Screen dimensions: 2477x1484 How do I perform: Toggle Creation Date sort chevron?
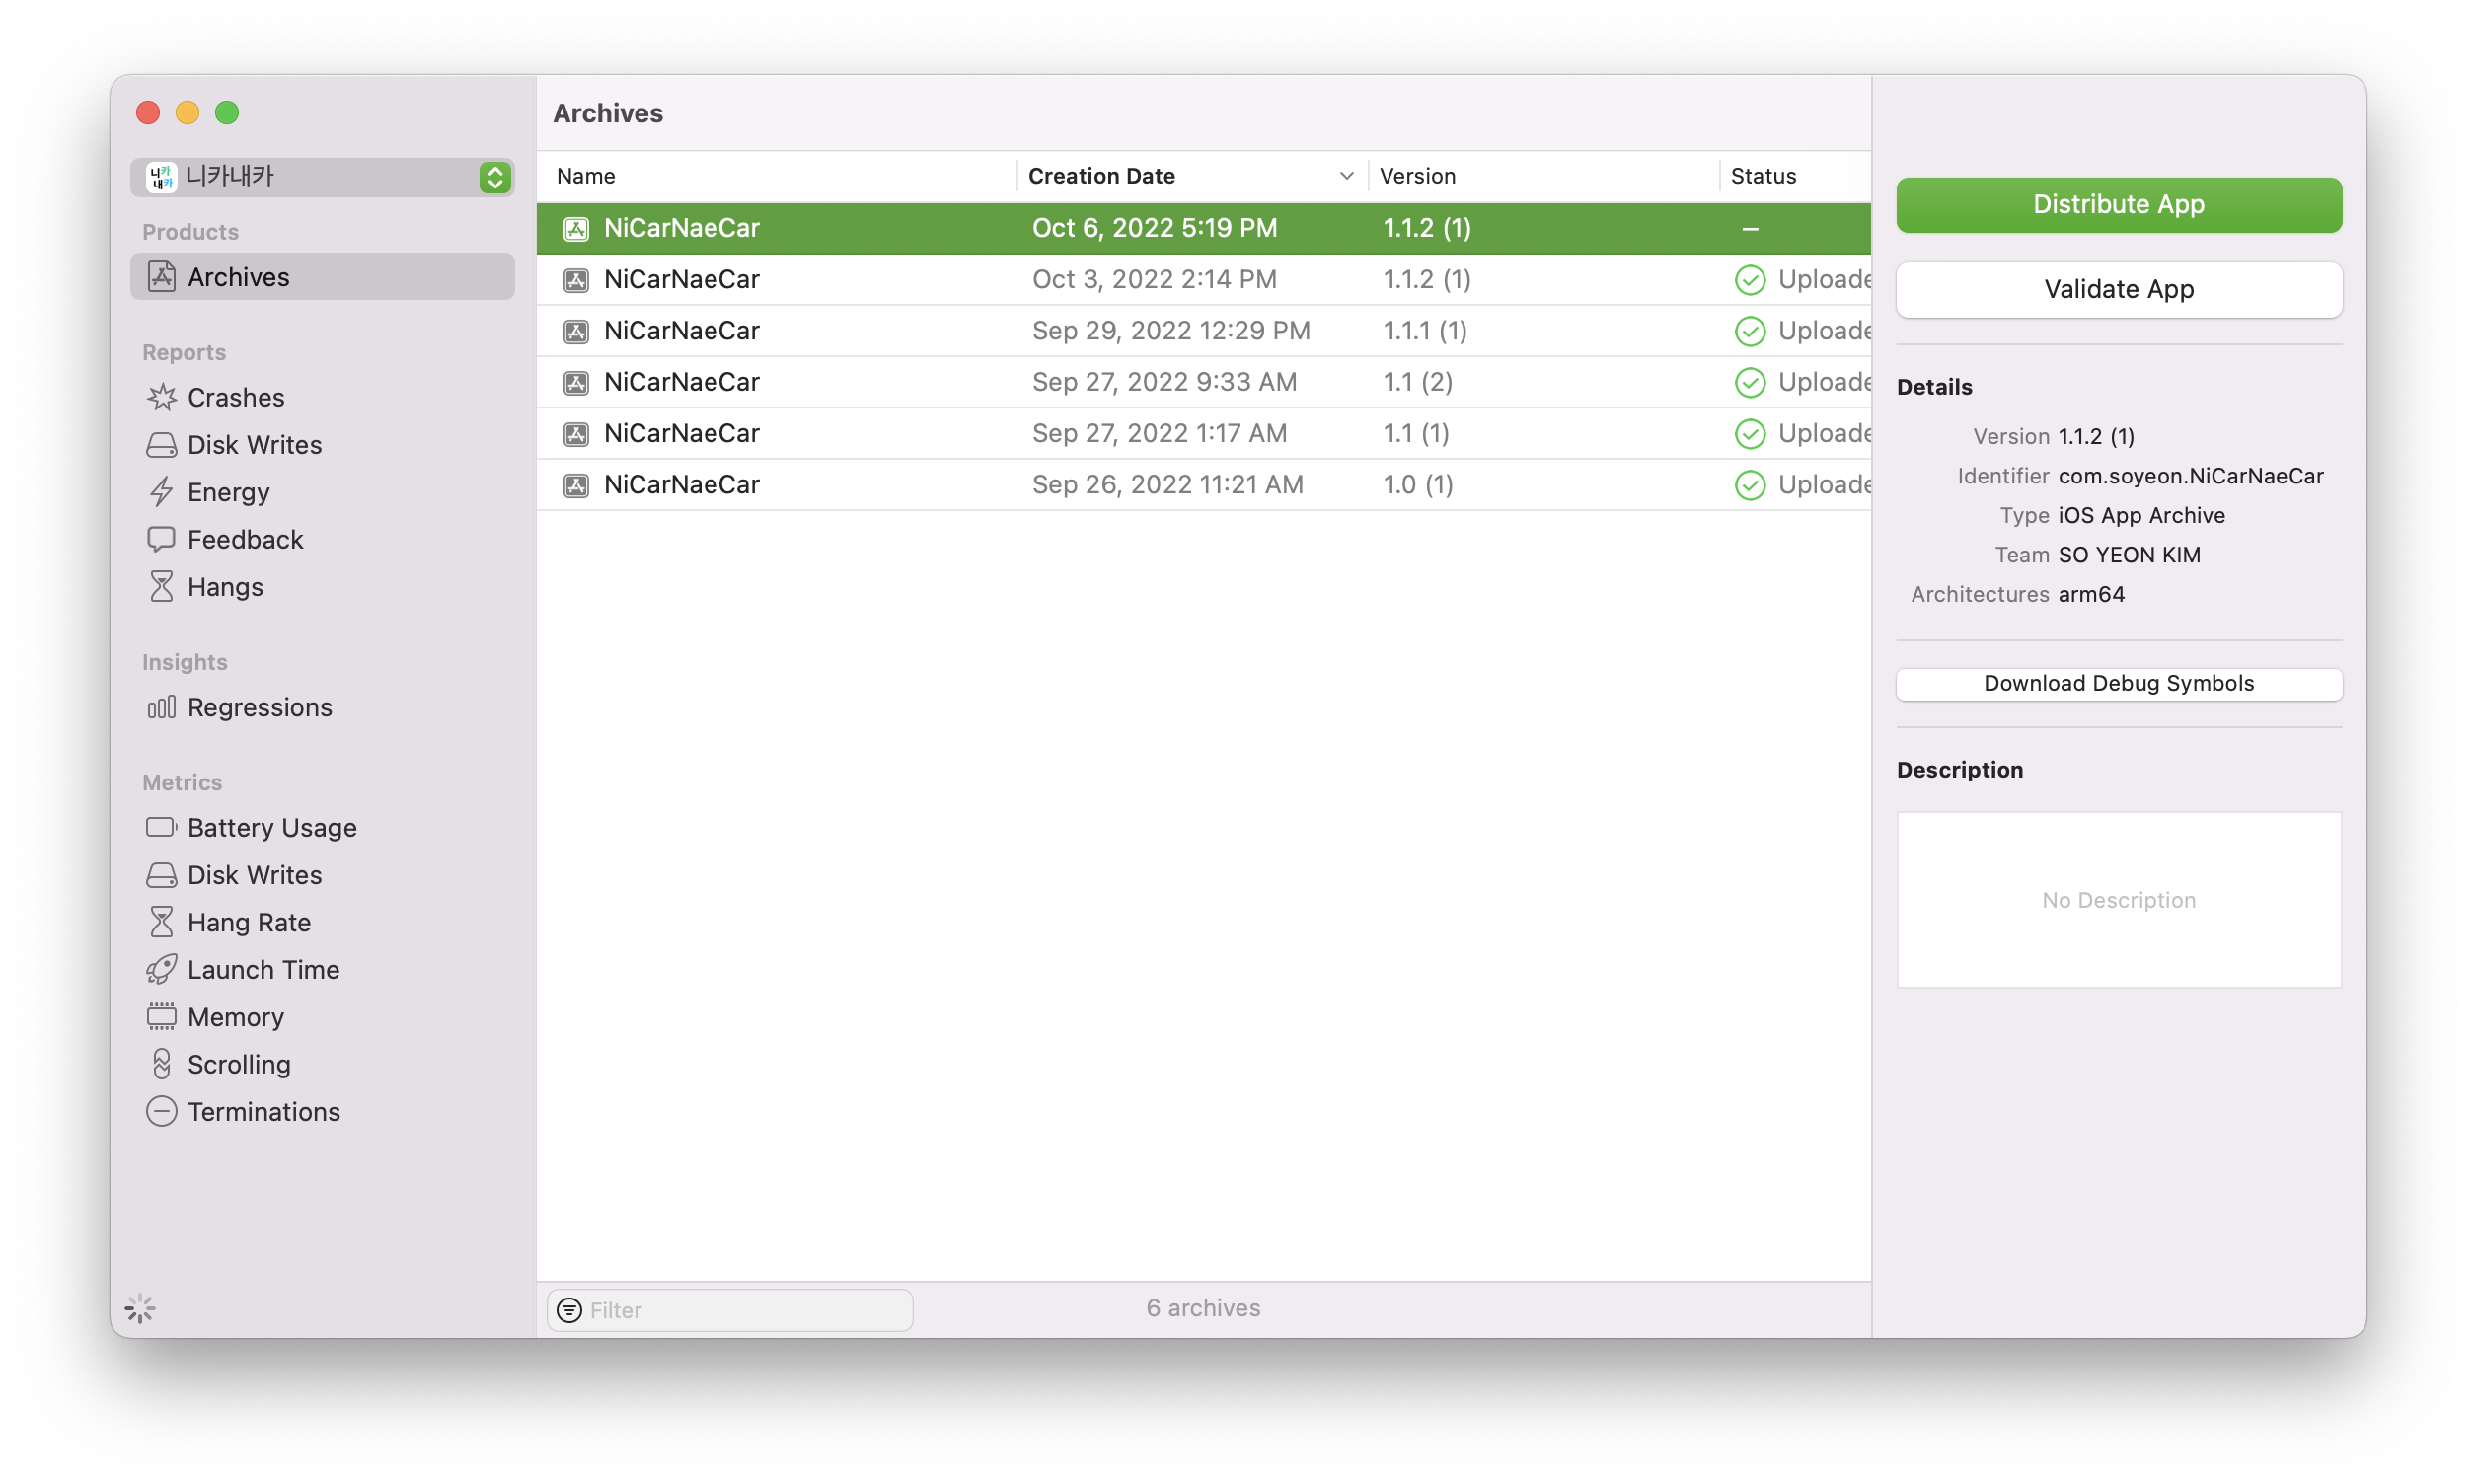(x=1347, y=176)
